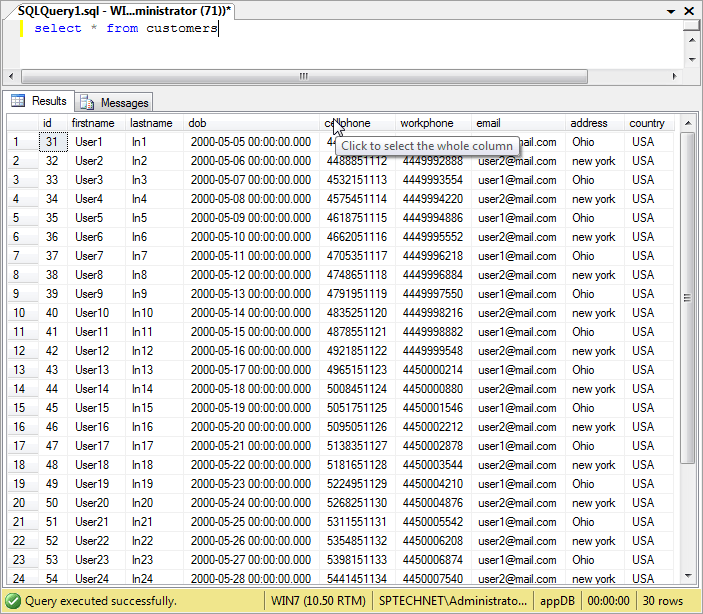Click results grid scroll up arrow
Viewport: 703px width, 614px height.
[x=688, y=123]
